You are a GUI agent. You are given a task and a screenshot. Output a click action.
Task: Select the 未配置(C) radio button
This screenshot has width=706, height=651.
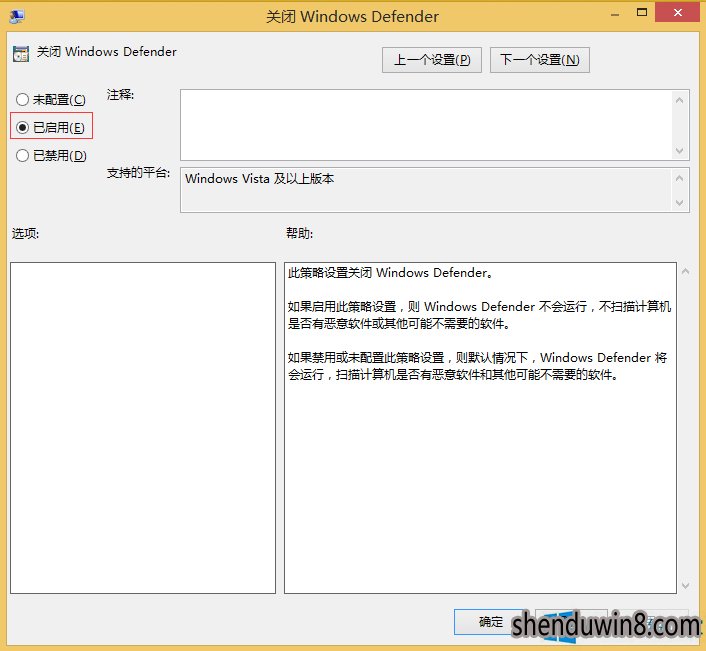[50, 99]
